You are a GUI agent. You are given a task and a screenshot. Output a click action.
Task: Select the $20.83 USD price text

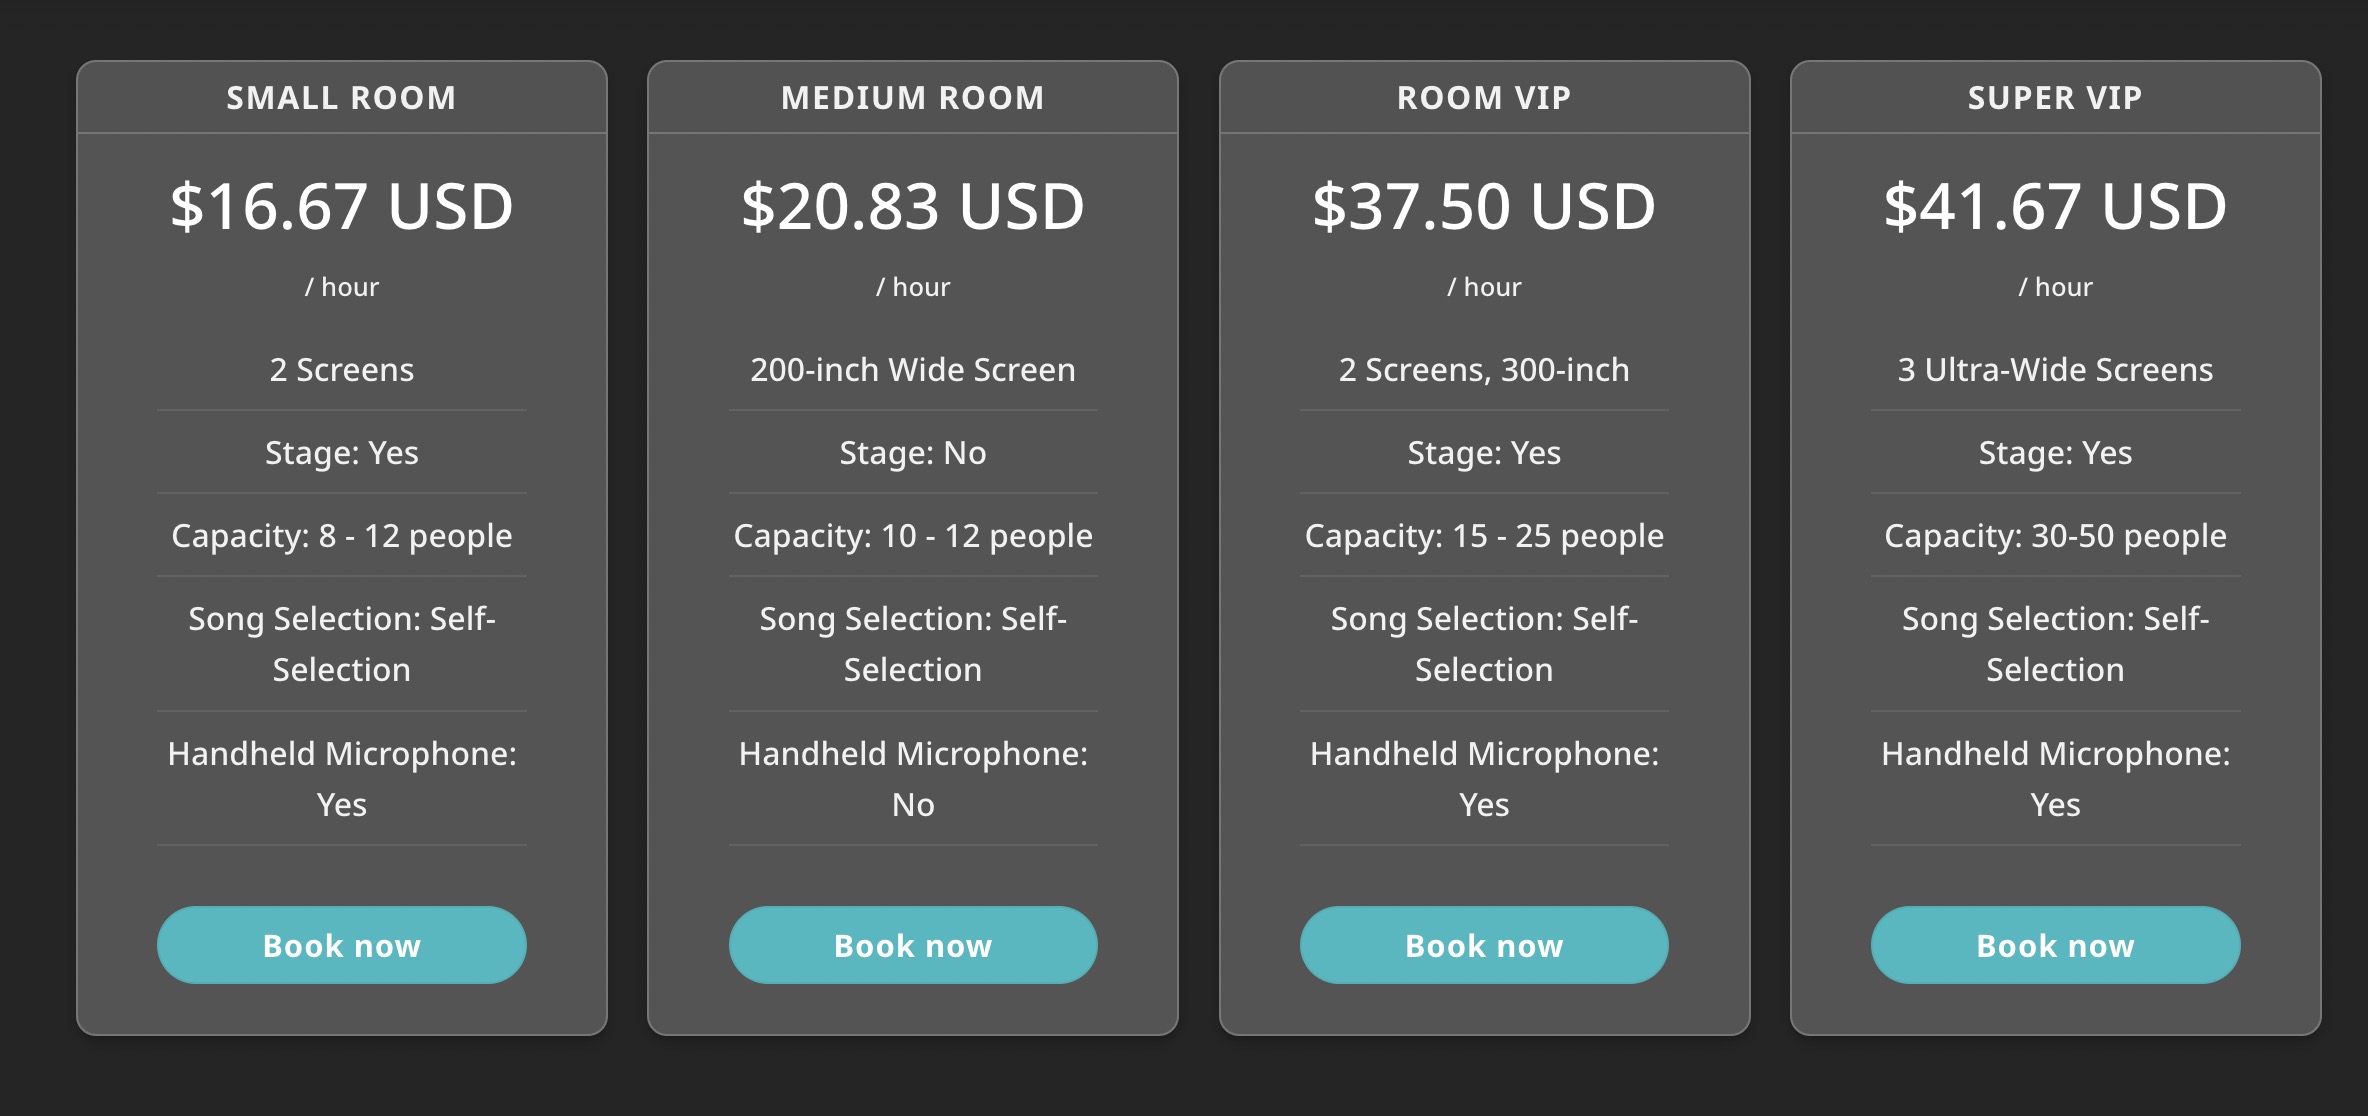[x=912, y=207]
